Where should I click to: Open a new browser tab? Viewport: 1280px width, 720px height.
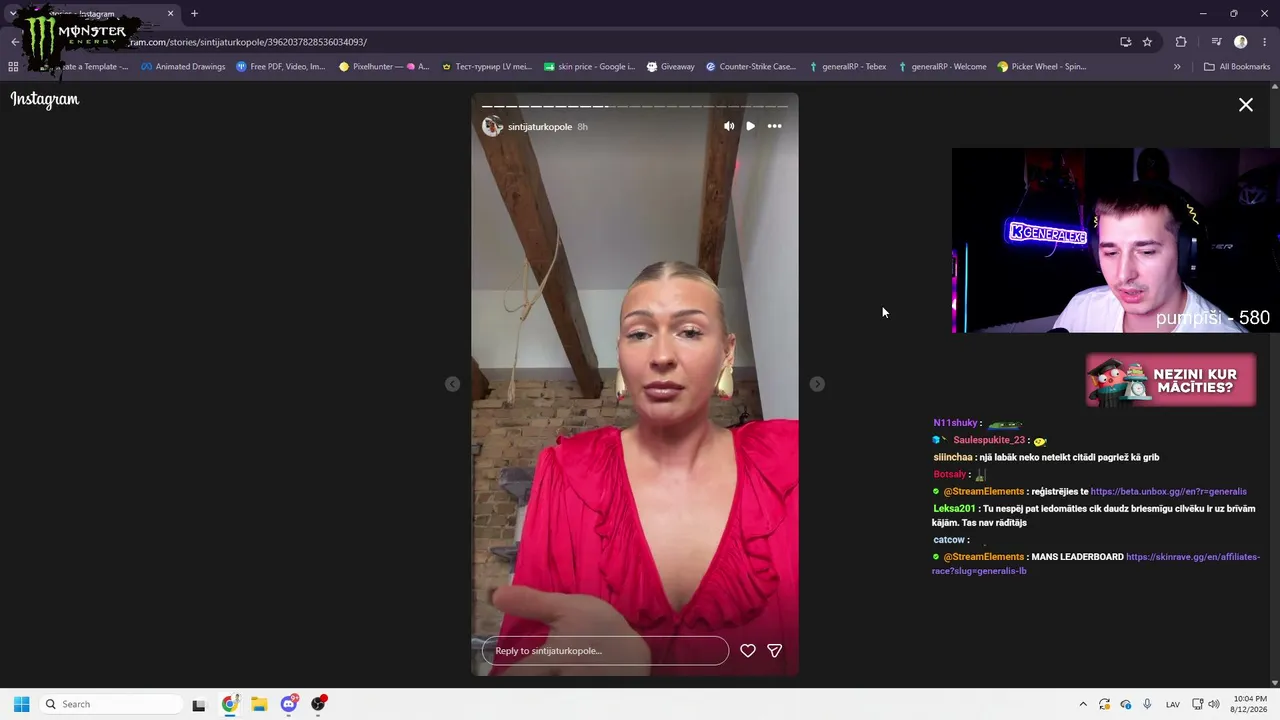(194, 14)
